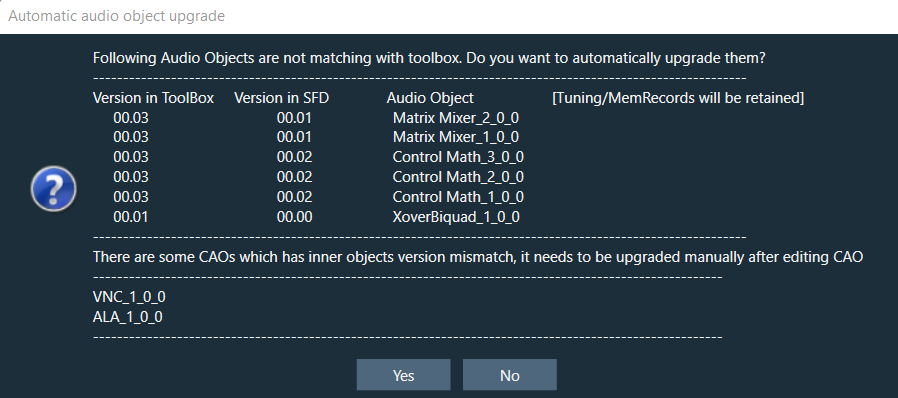This screenshot has width=898, height=398.
Task: Decline the upgrade with No button
Action: 509,375
